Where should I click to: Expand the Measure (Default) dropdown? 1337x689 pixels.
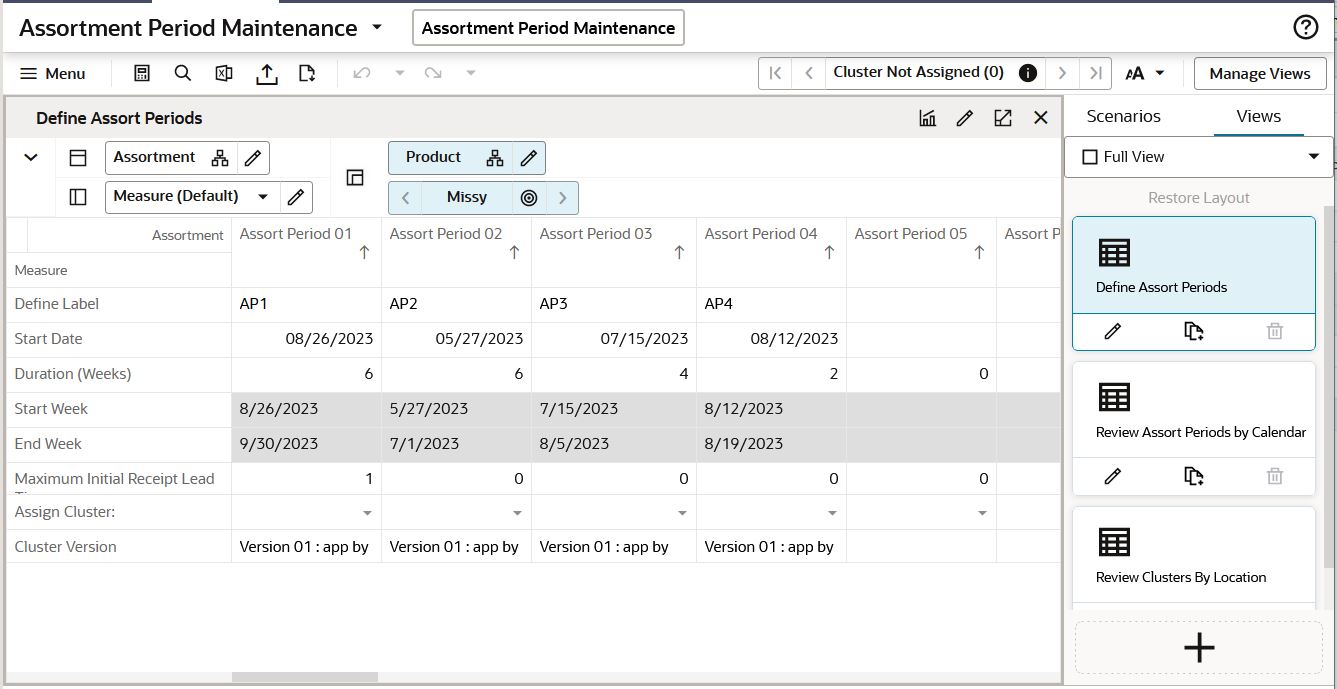(x=263, y=197)
